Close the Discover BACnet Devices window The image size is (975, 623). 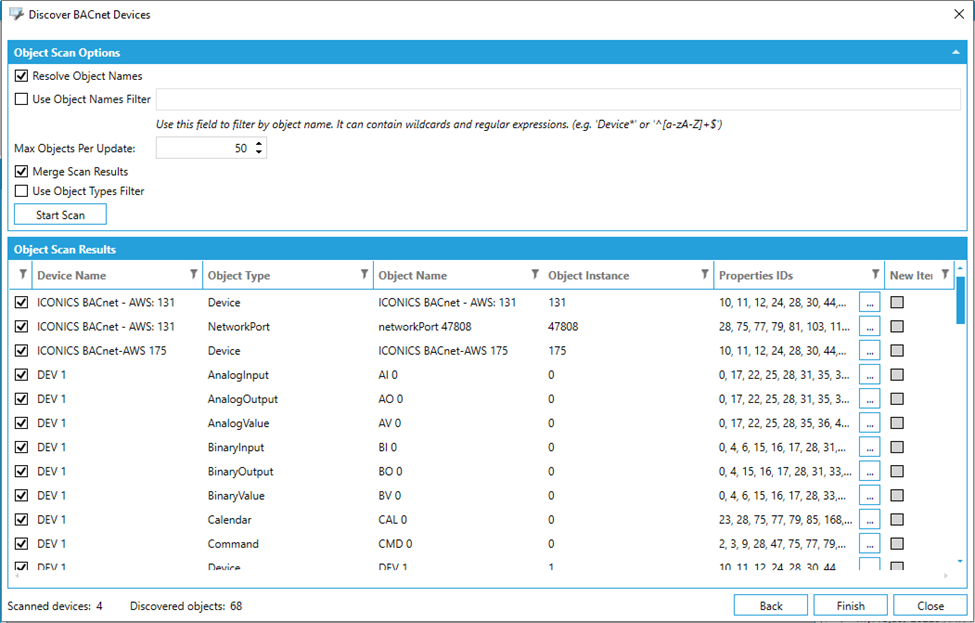pyautogui.click(x=959, y=14)
